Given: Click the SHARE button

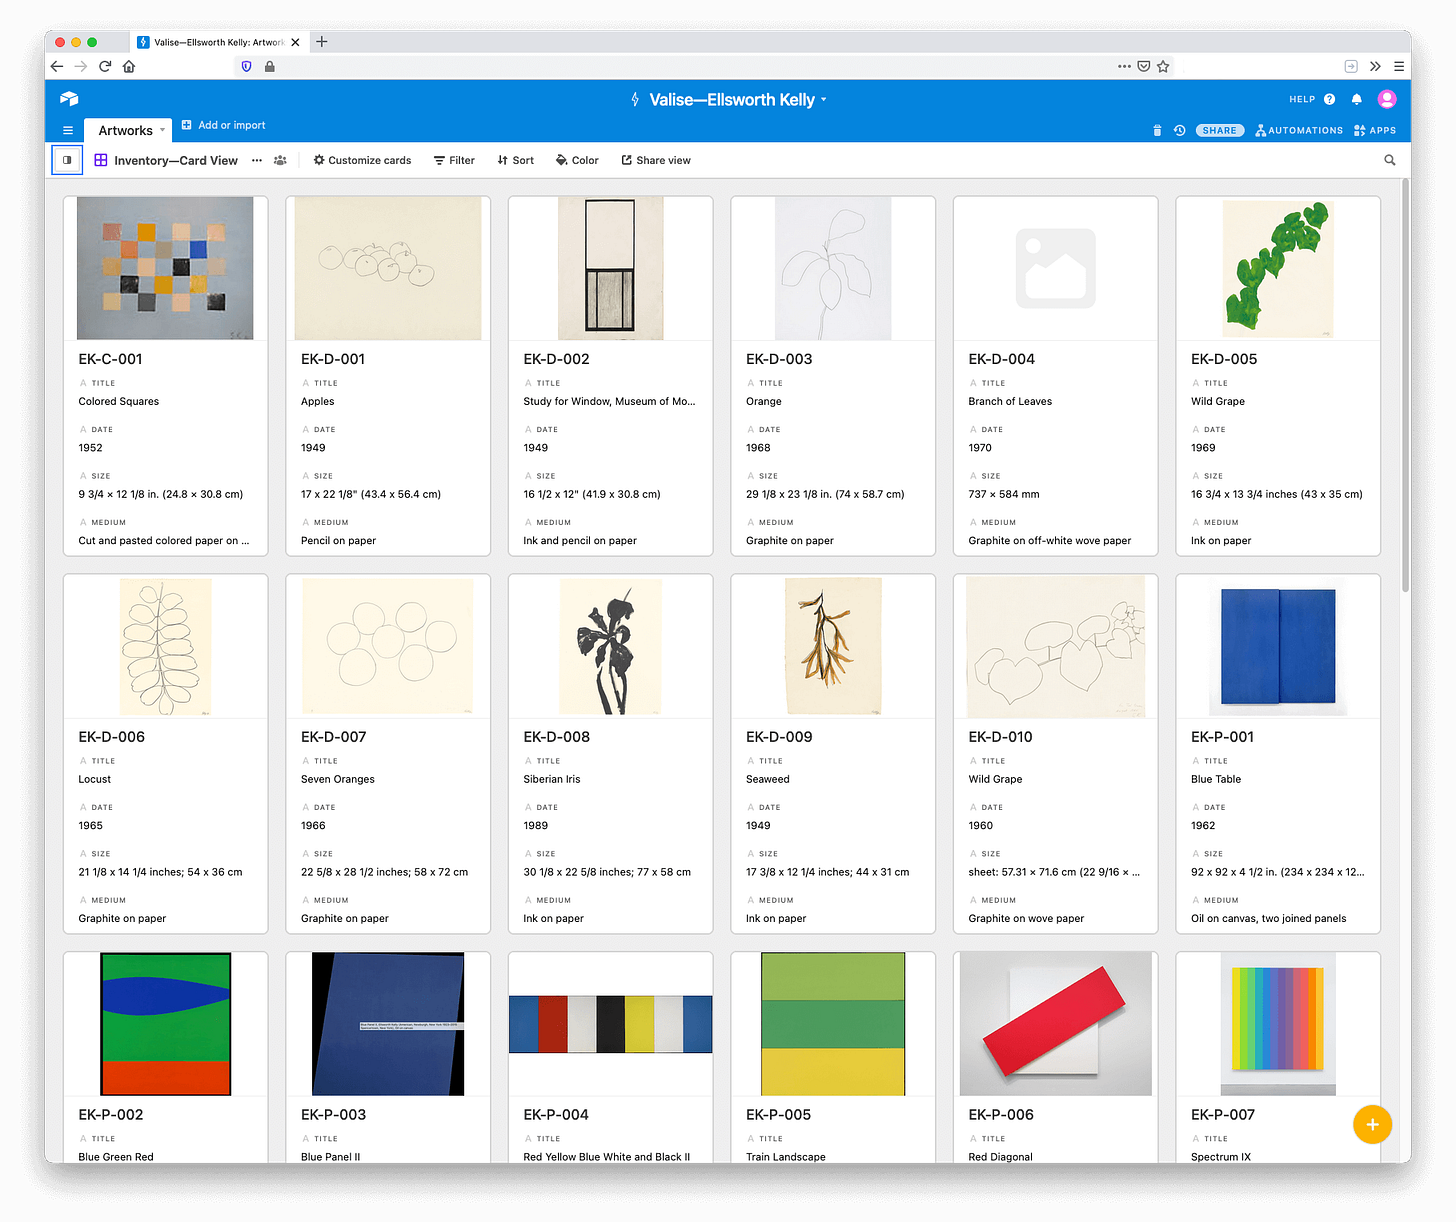Looking at the screenshot, I should 1220,130.
